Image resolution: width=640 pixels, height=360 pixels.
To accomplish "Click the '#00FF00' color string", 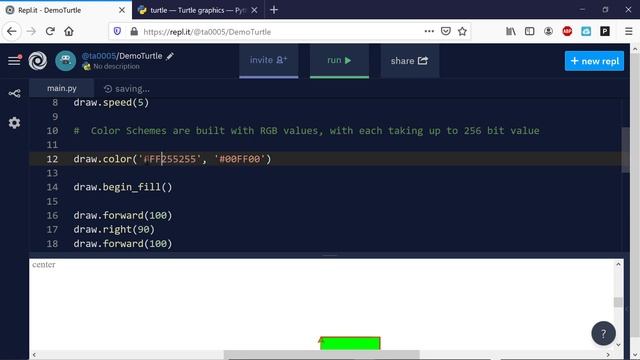I will tap(240, 159).
